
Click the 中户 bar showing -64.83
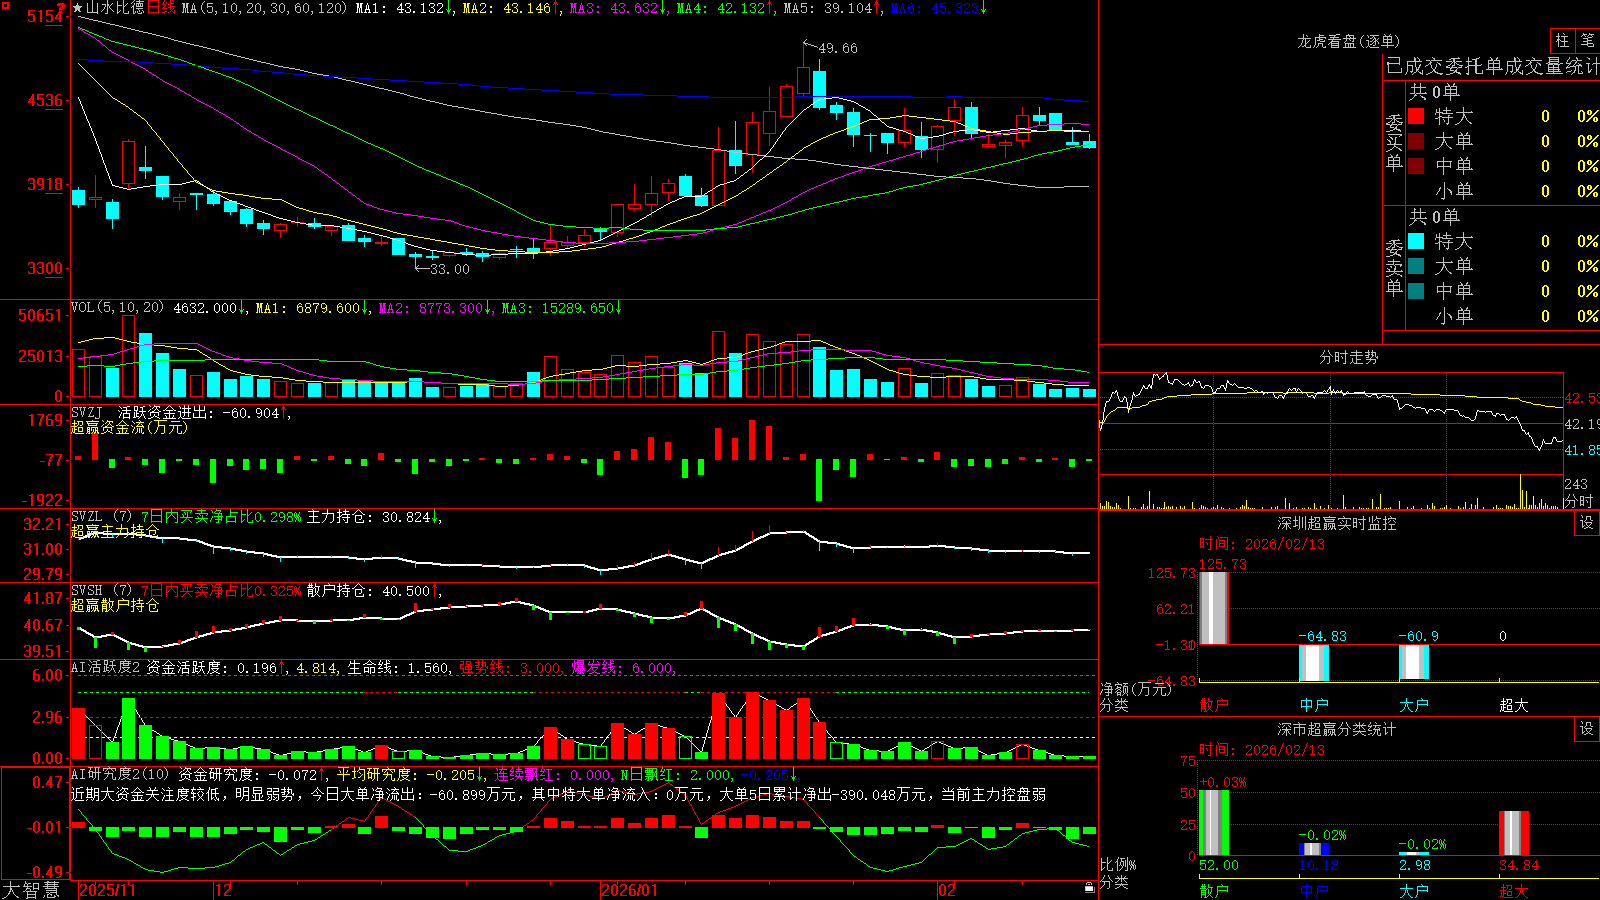coord(1313,663)
